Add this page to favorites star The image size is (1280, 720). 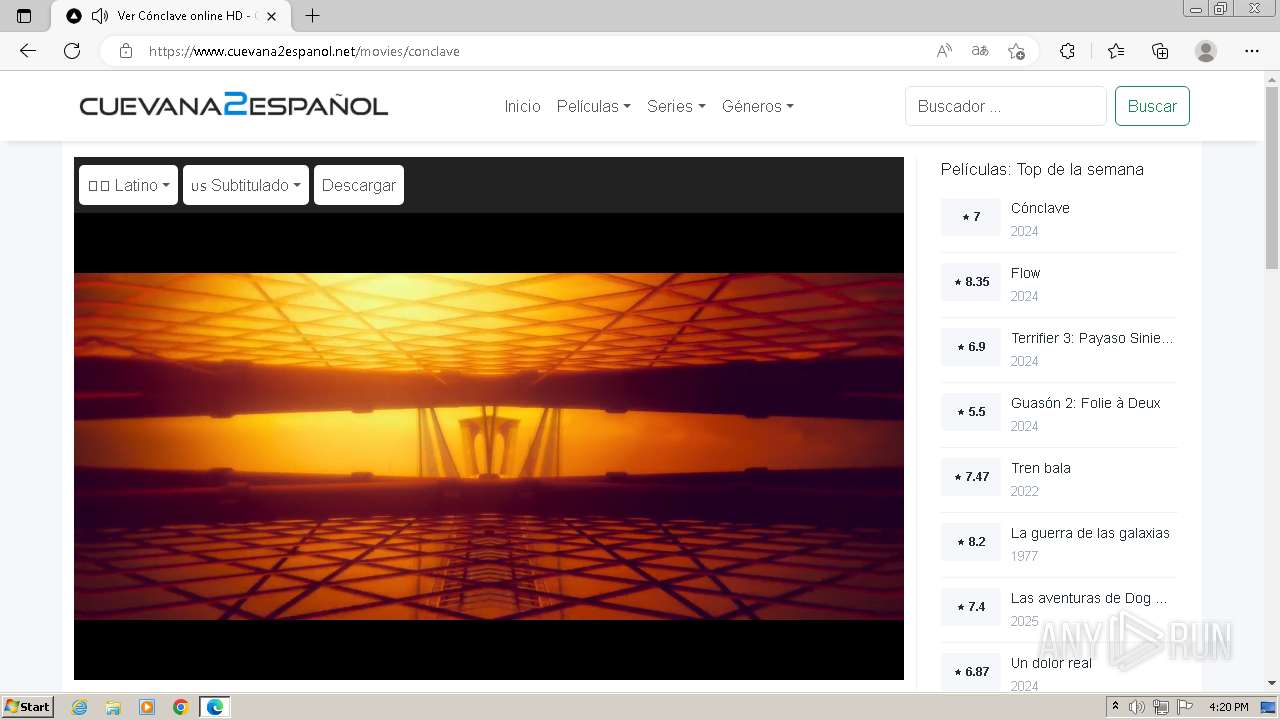tap(1016, 51)
